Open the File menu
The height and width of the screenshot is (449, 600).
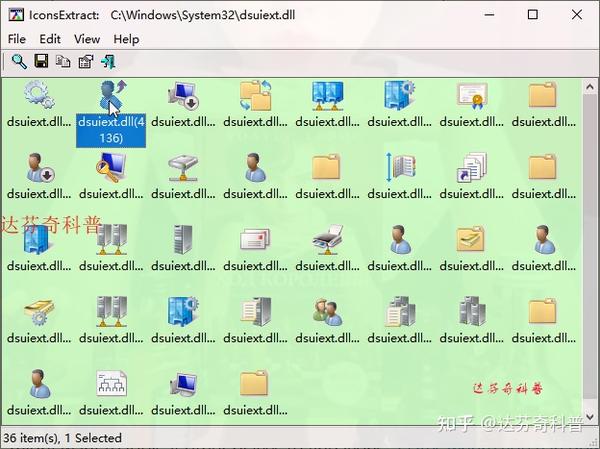pos(16,39)
